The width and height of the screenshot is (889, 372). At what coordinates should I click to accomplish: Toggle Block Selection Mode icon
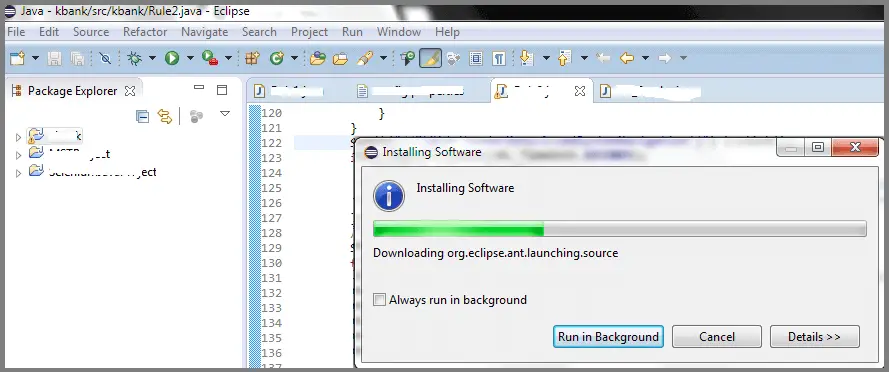(476, 58)
